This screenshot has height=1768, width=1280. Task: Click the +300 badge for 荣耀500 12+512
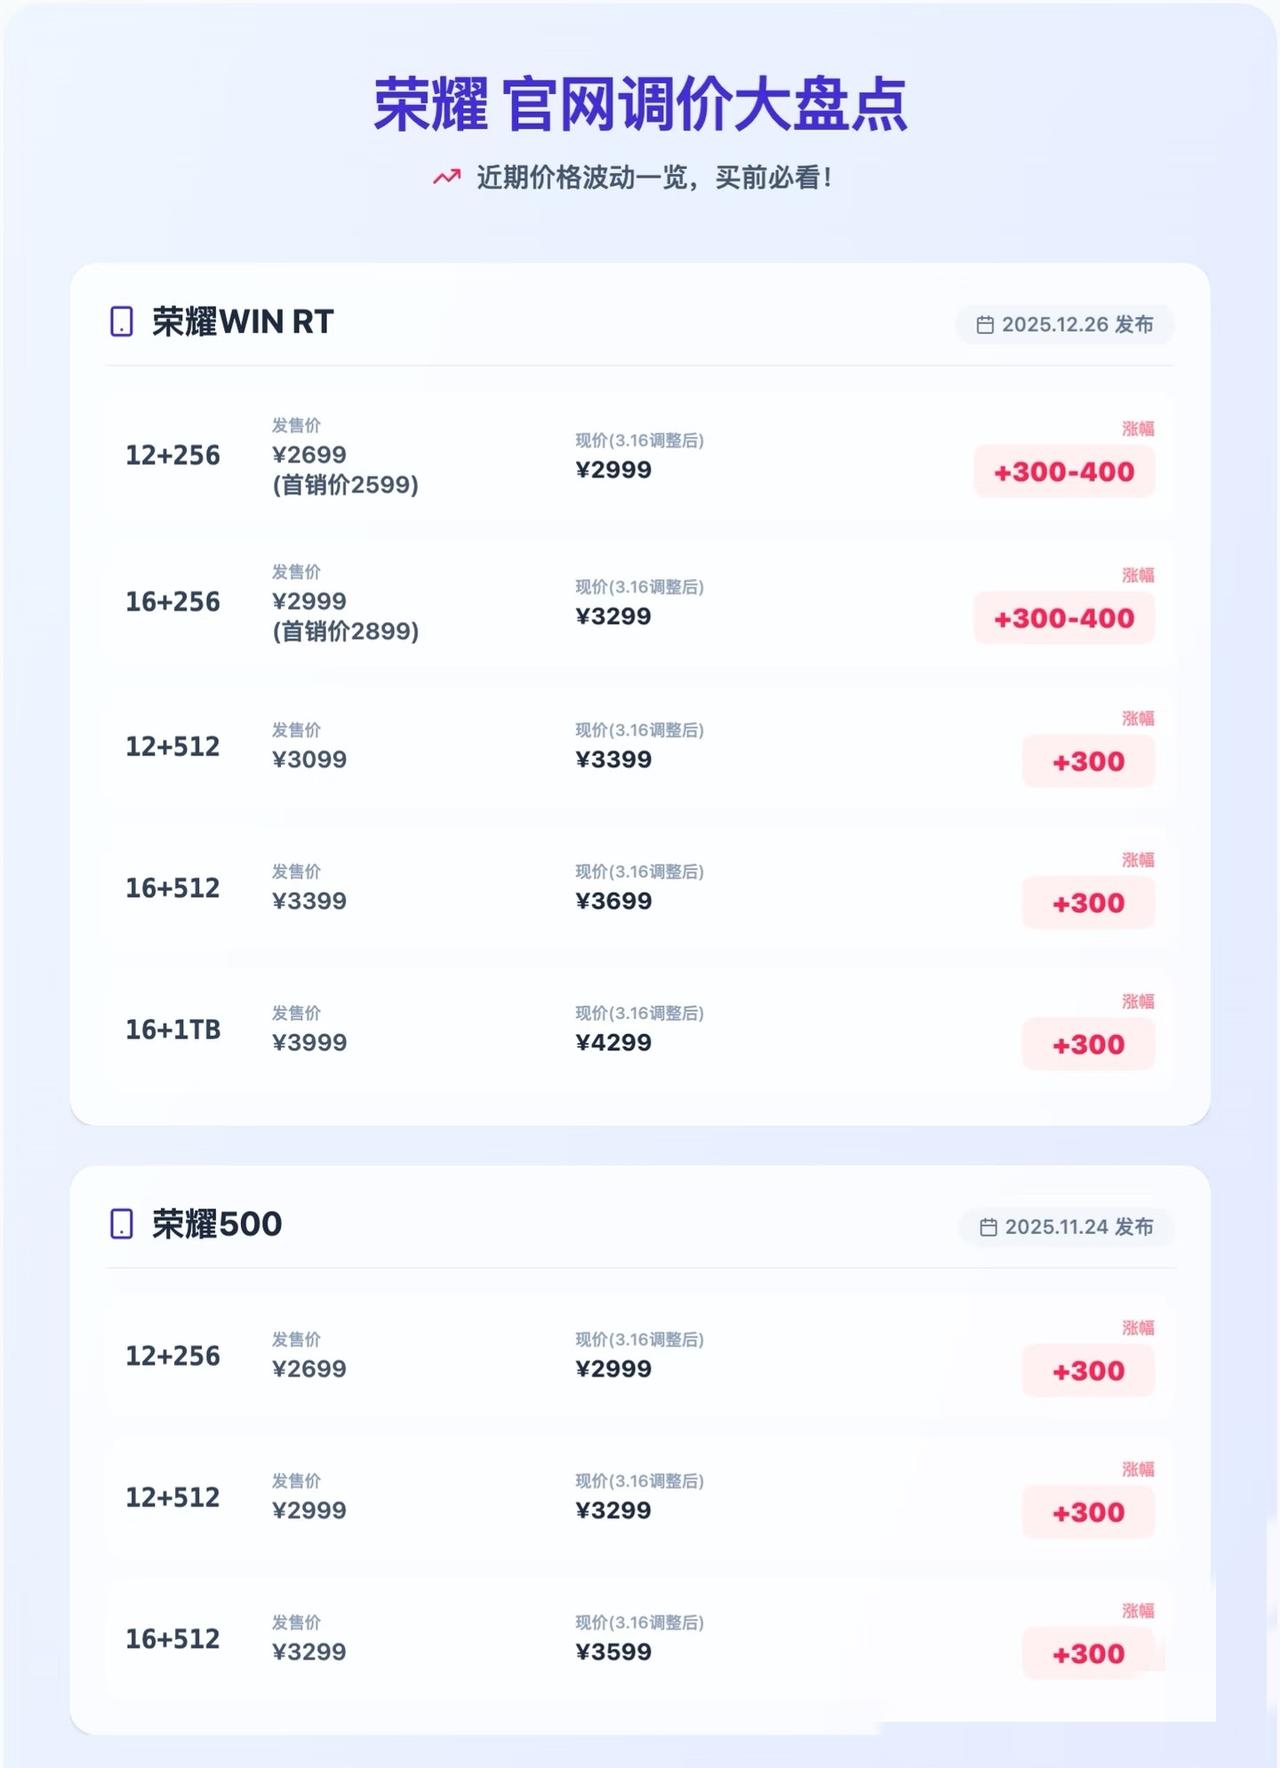pos(1088,1512)
